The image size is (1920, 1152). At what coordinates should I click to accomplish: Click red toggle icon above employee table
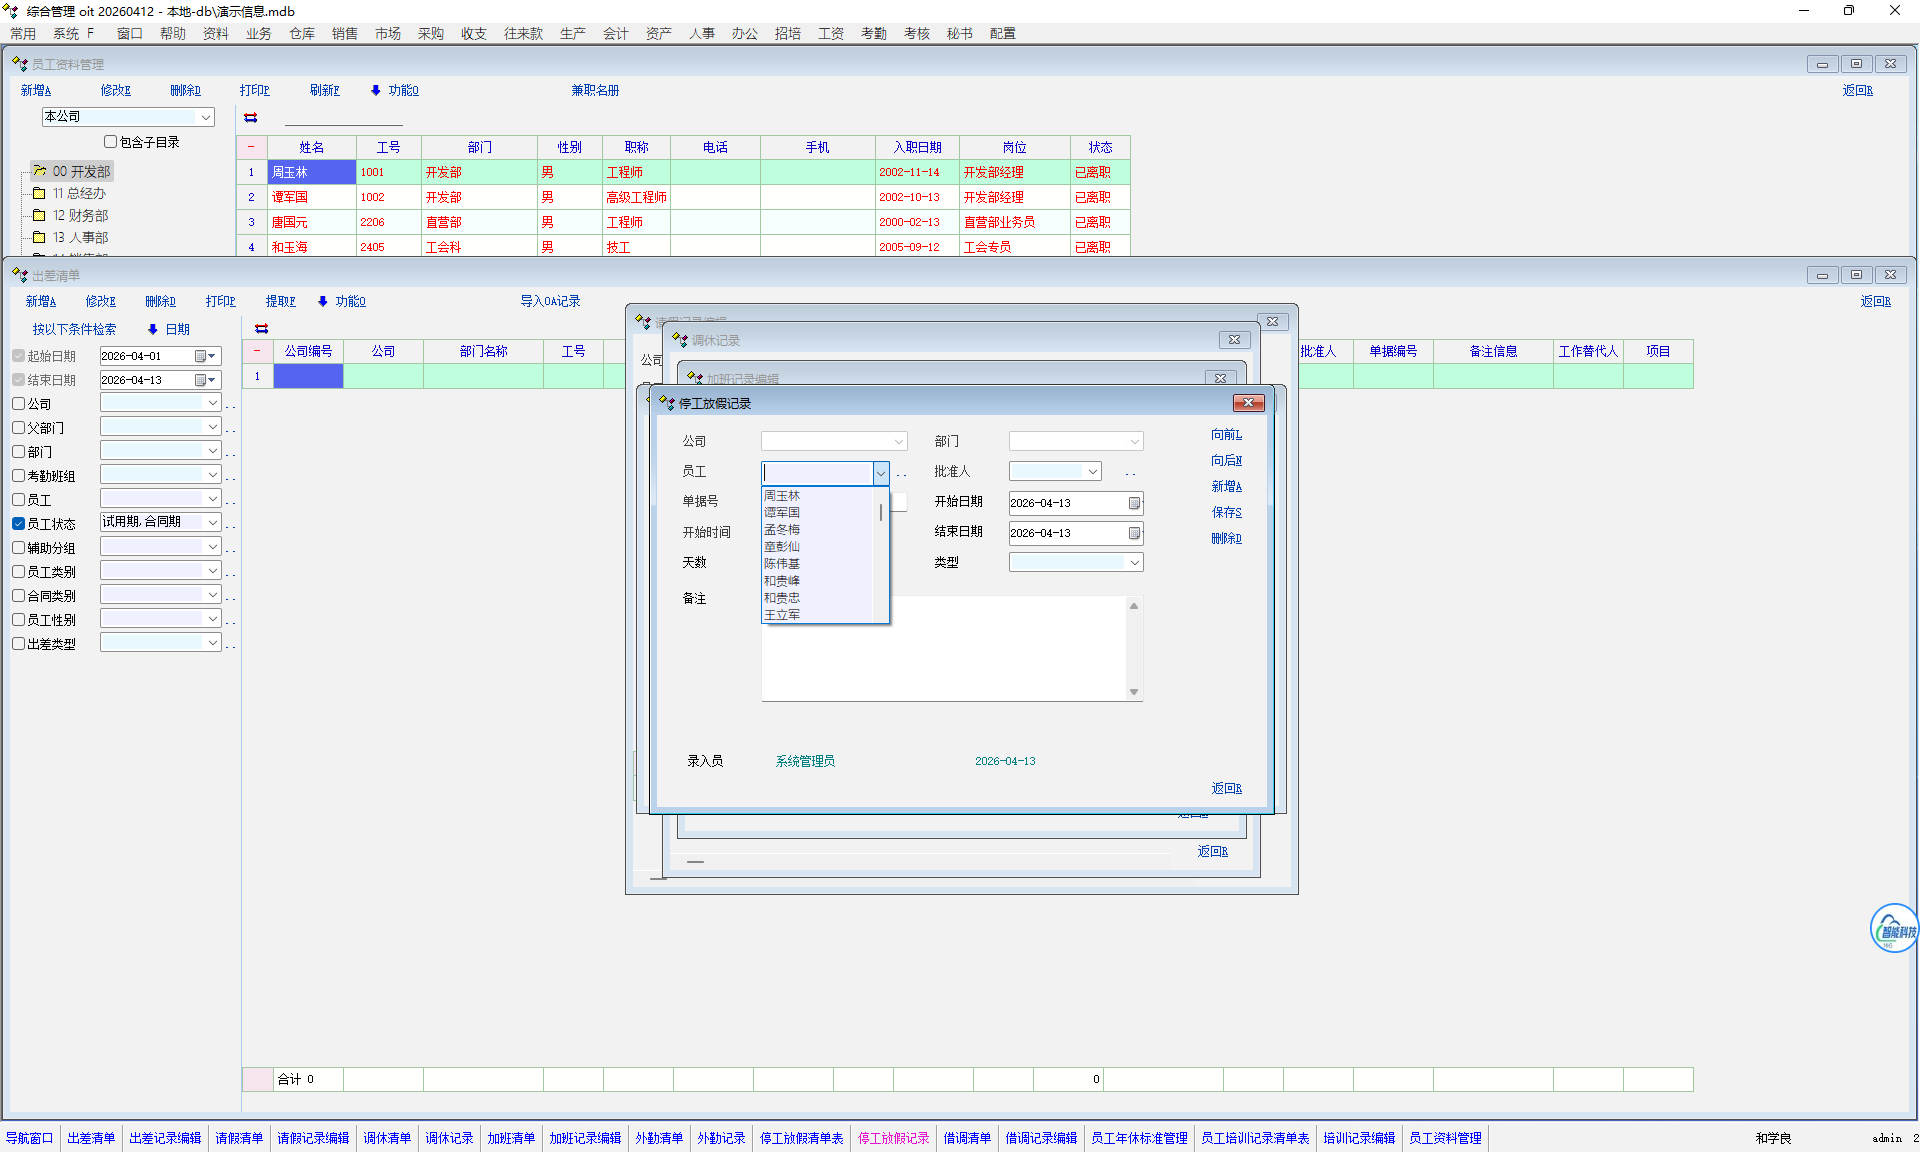(x=251, y=118)
